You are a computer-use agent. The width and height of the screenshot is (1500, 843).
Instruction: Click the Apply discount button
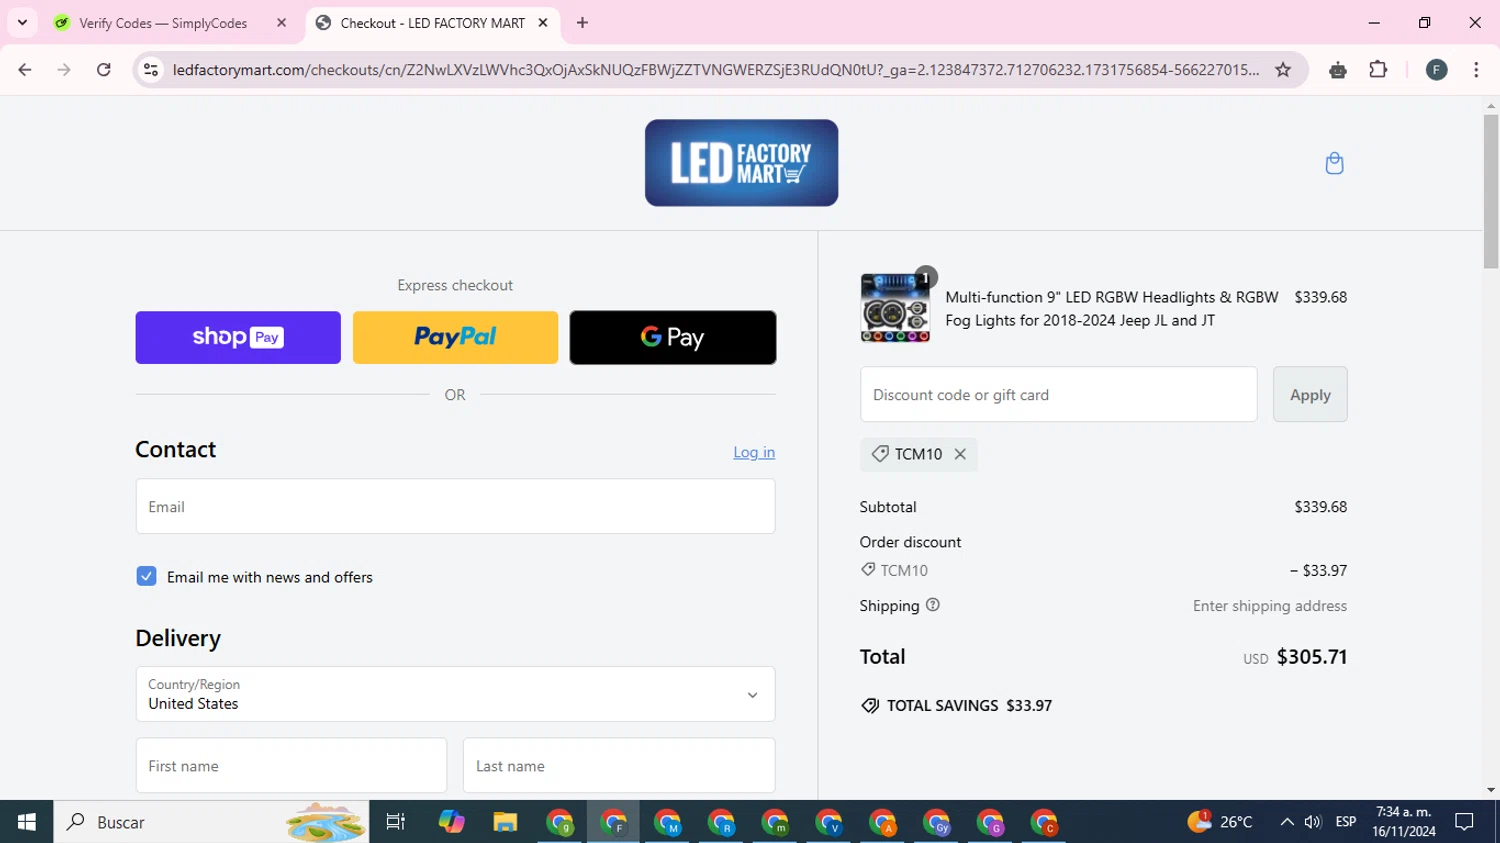point(1310,394)
